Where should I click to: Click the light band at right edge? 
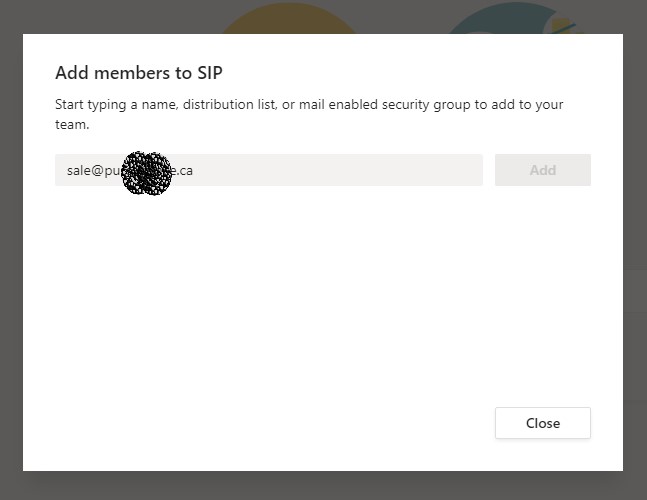pos(635,296)
